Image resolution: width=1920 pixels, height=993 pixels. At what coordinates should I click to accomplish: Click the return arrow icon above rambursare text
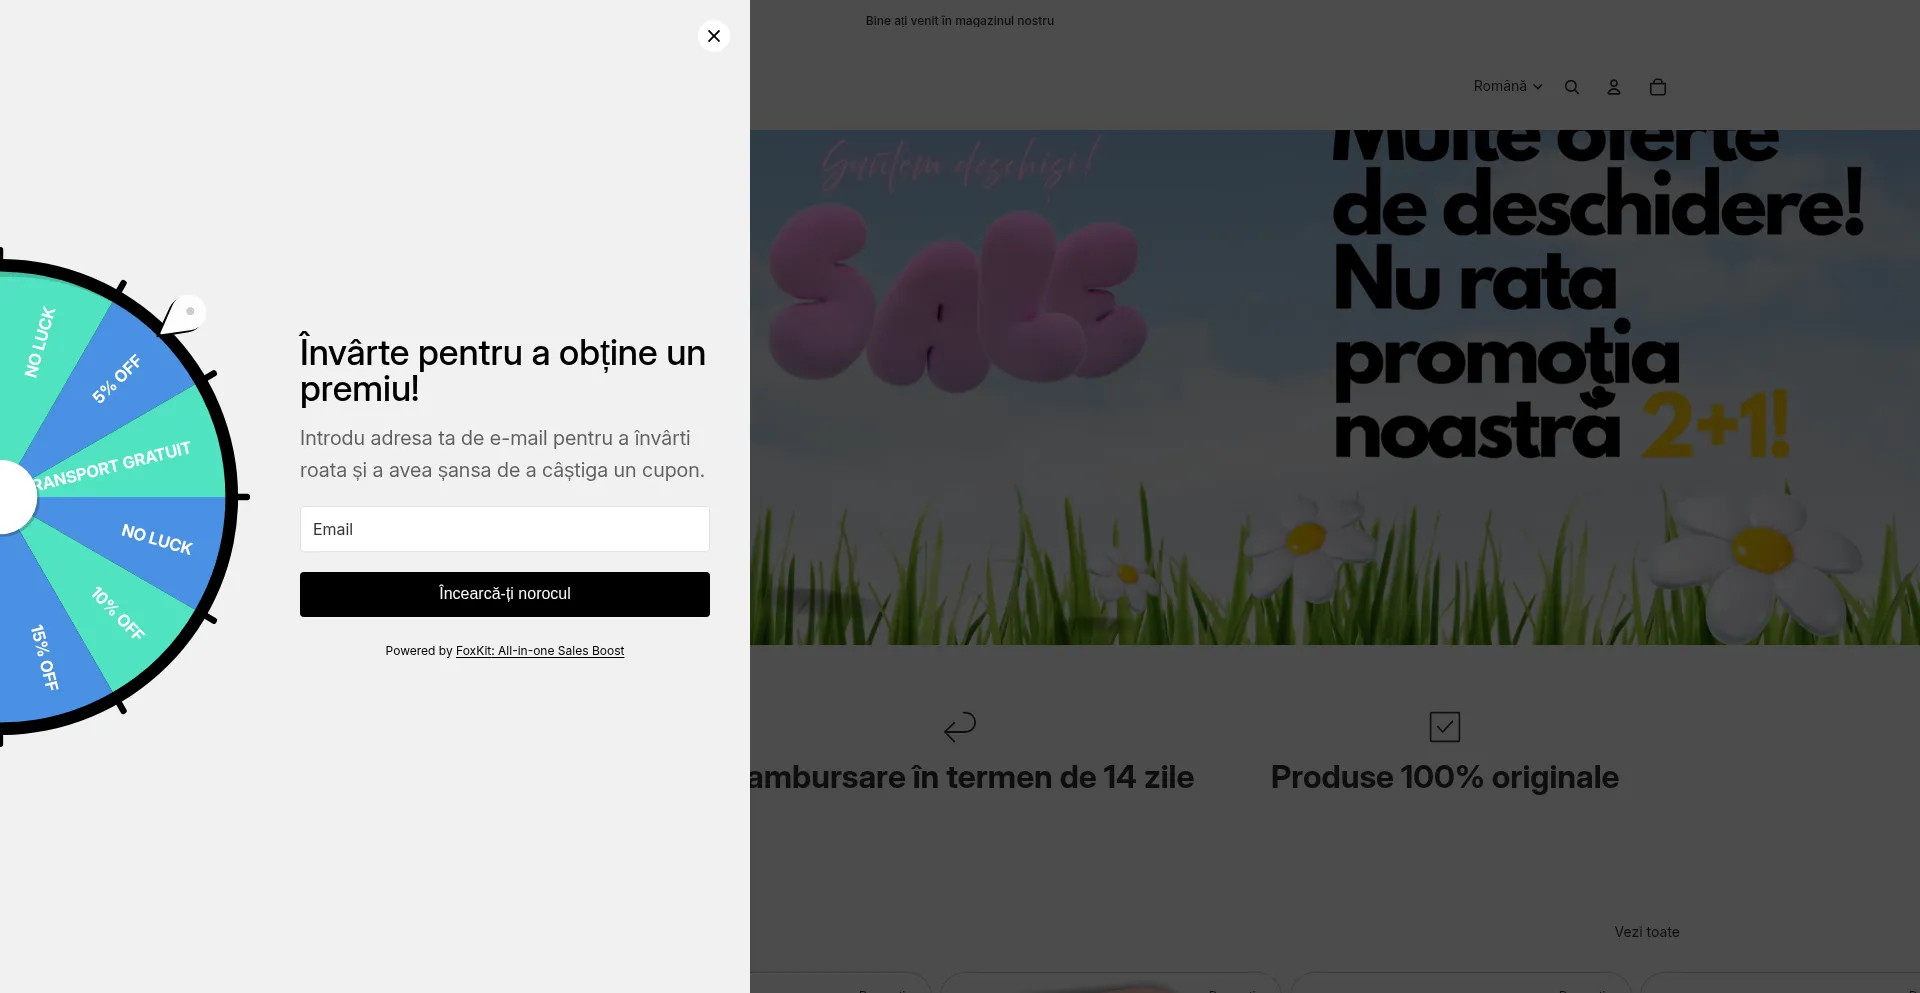point(960,727)
